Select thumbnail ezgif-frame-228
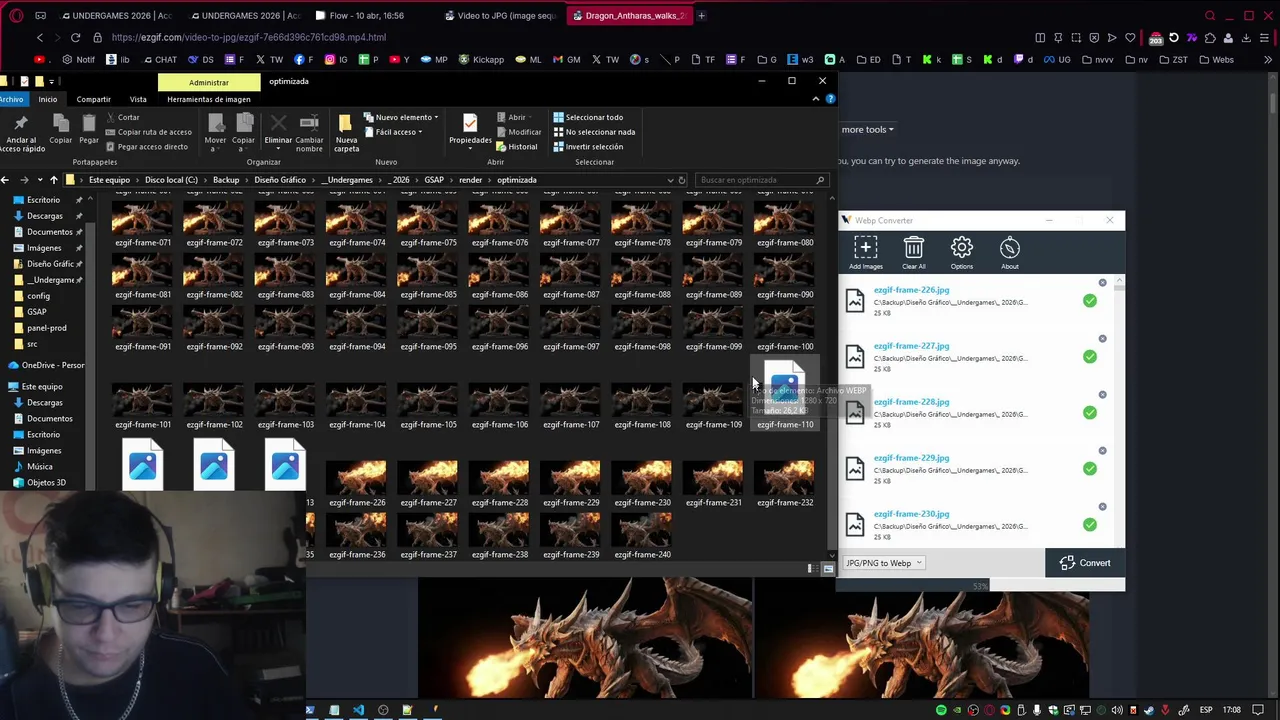The height and width of the screenshot is (720, 1280). [x=499, y=483]
